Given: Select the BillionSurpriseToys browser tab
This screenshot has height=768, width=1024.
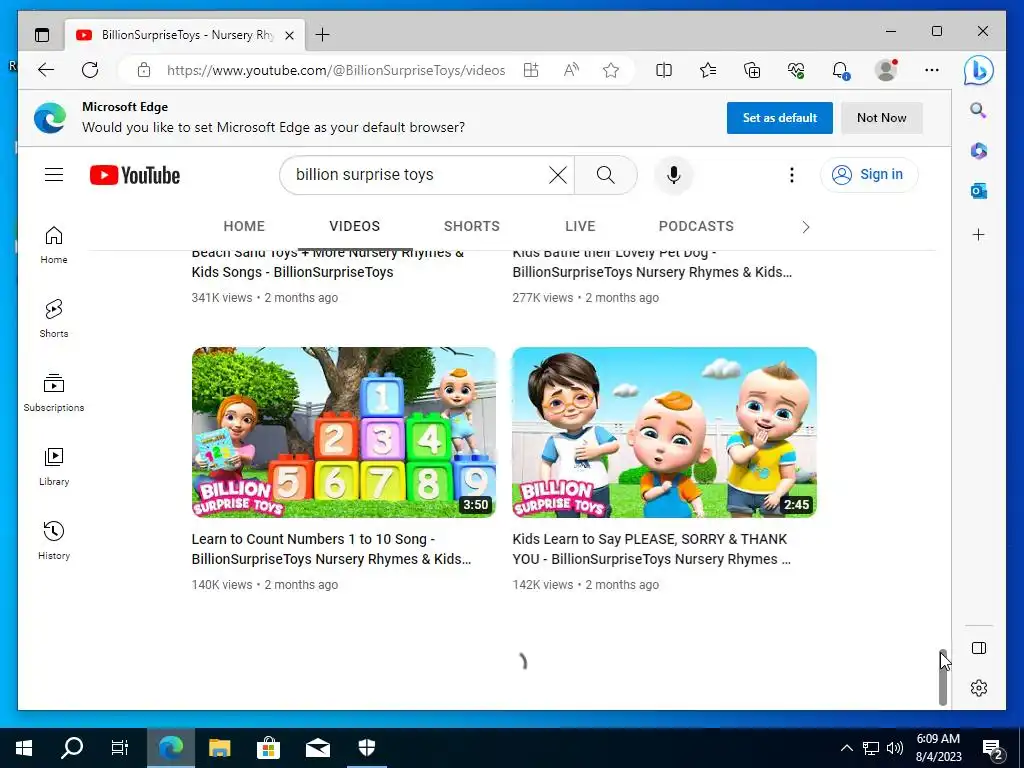Looking at the screenshot, I should point(185,35).
